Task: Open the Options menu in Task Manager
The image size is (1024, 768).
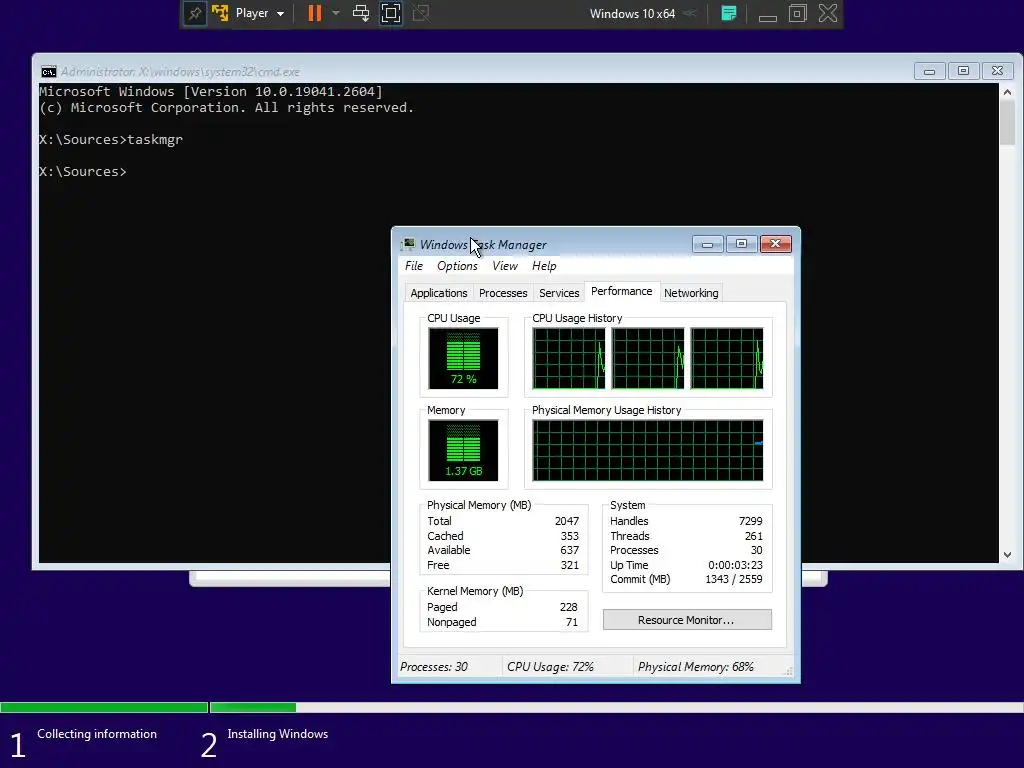Action: click(x=457, y=266)
